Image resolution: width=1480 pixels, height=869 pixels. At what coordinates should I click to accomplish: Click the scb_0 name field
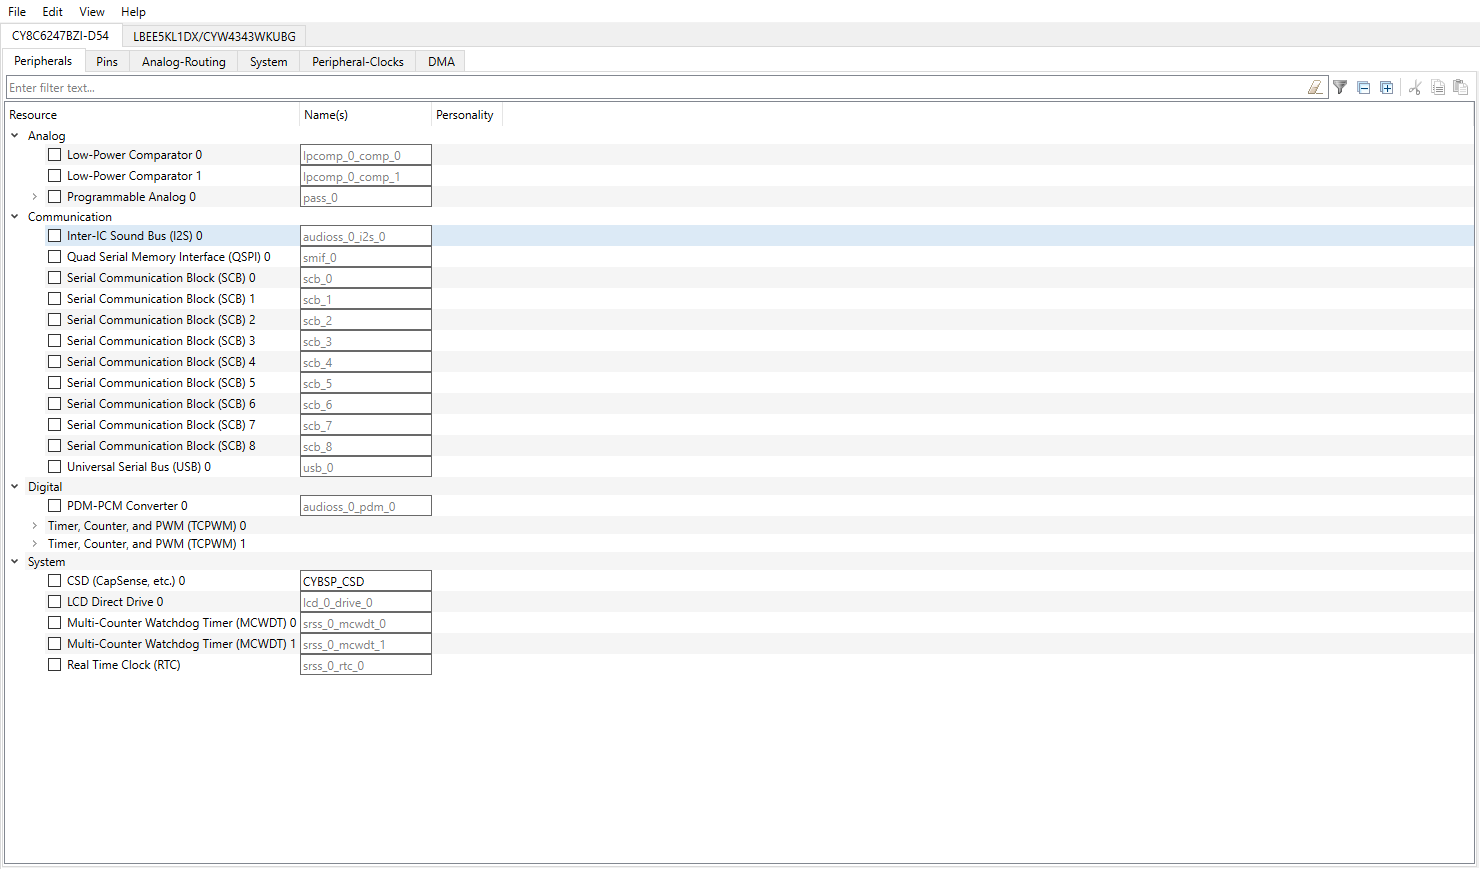366,278
